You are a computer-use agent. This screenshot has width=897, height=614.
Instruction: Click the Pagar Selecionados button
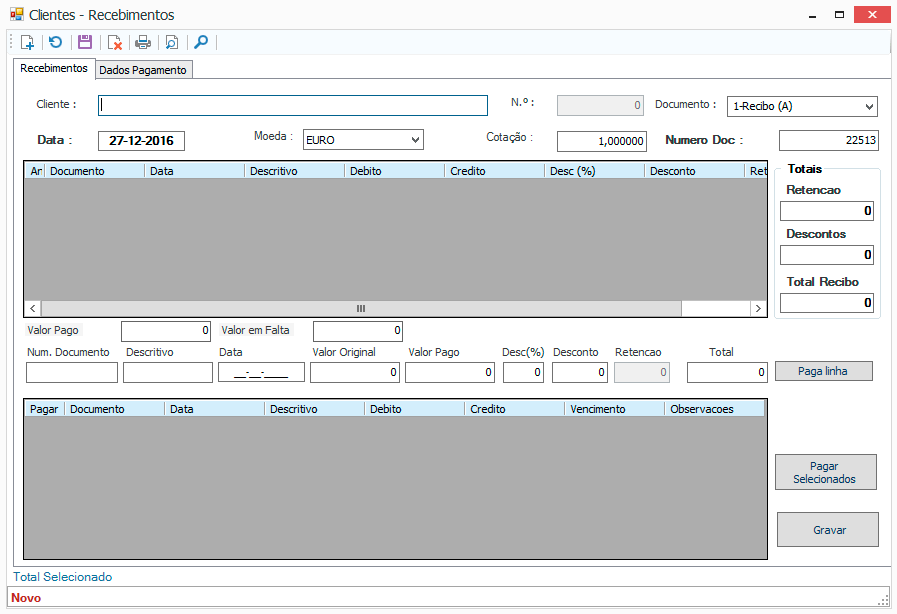click(825, 472)
